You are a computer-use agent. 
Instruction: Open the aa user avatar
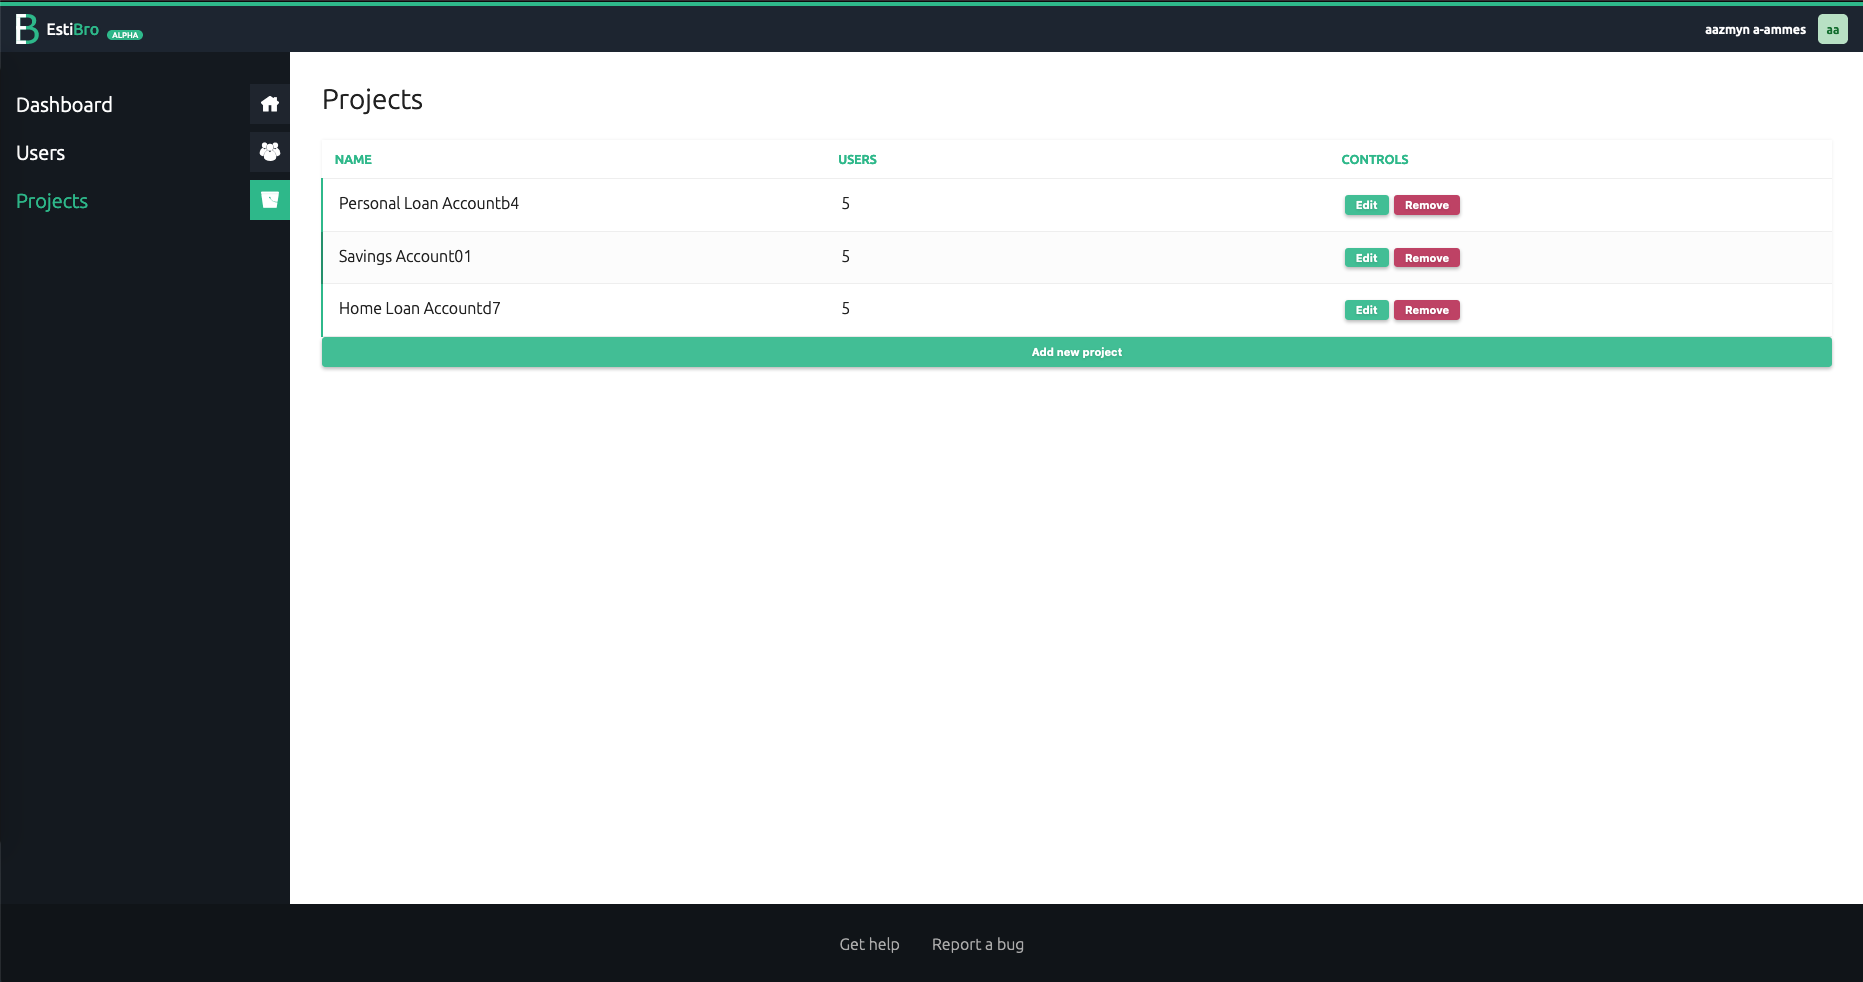pyautogui.click(x=1832, y=29)
